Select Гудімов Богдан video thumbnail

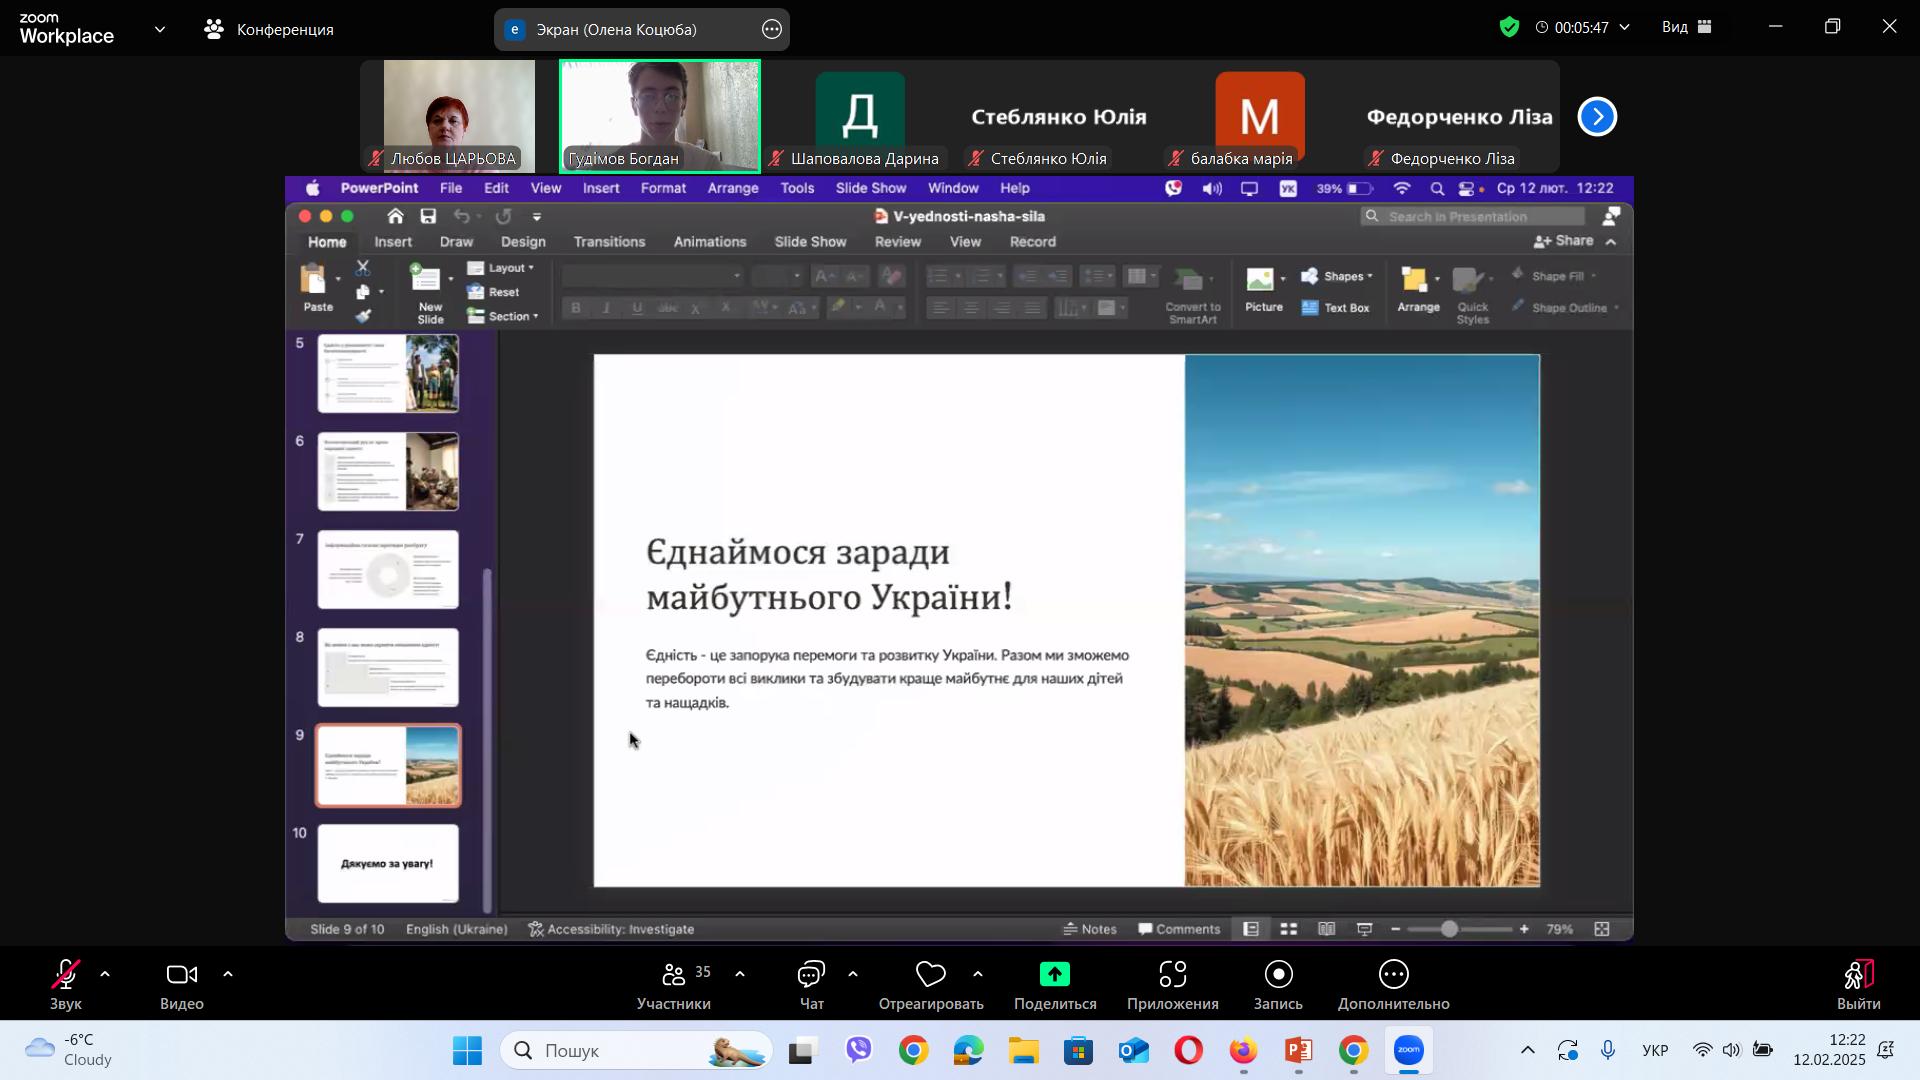point(659,115)
